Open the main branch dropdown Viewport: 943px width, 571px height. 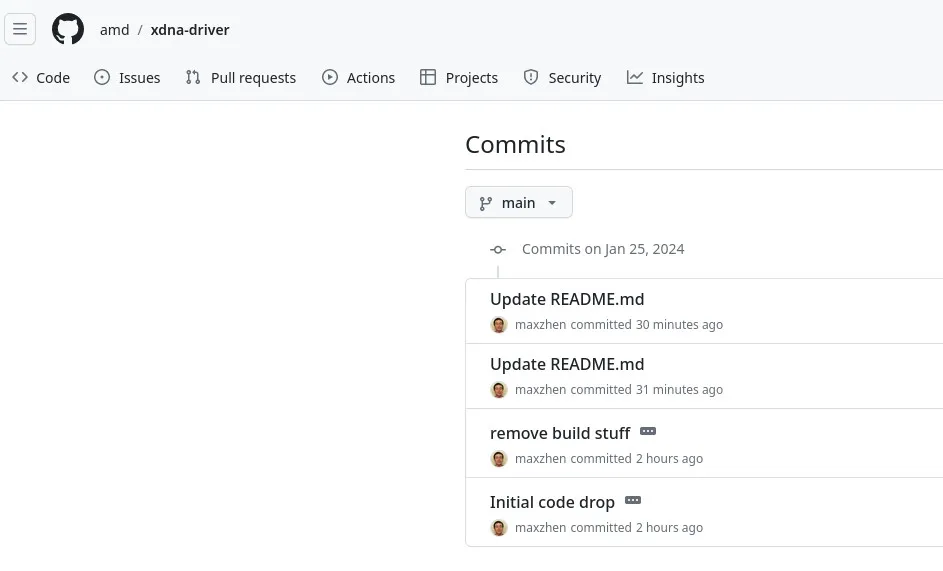pos(518,203)
